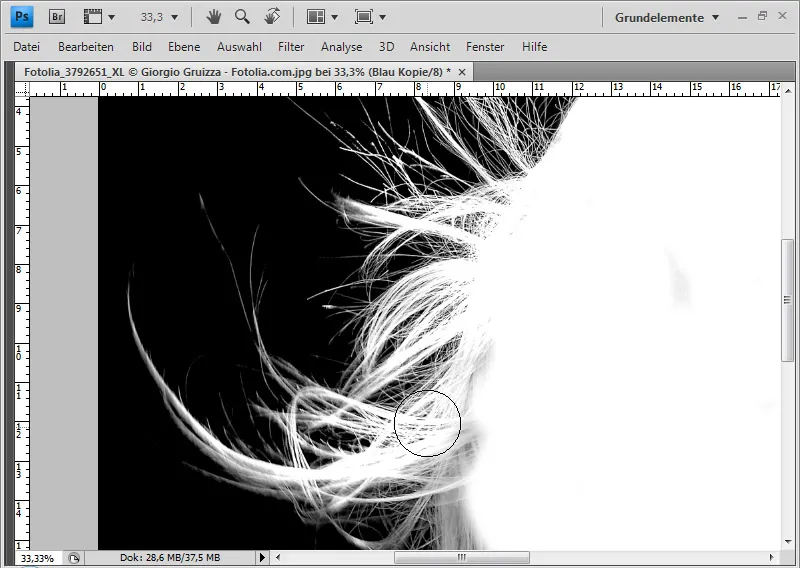Open the Fenster menu

(485, 47)
